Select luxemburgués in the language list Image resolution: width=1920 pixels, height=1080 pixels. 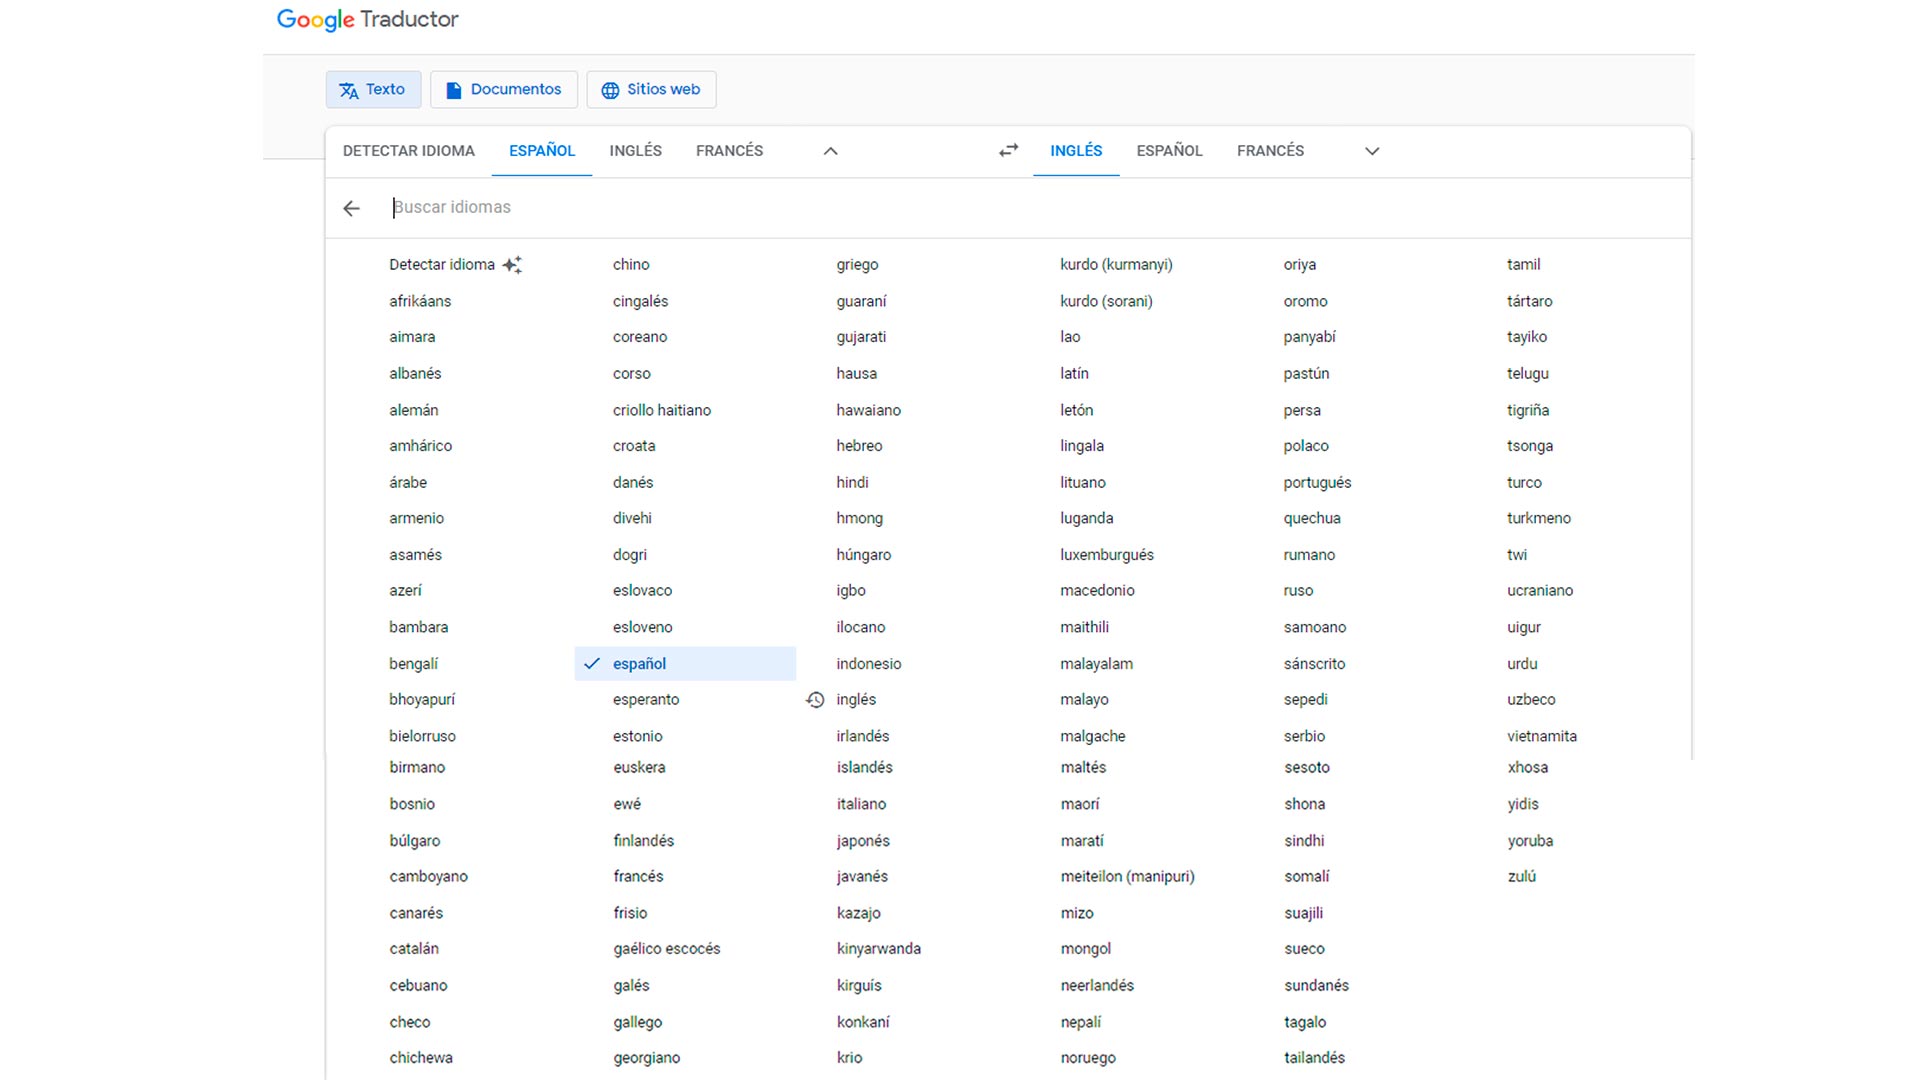tap(1107, 555)
